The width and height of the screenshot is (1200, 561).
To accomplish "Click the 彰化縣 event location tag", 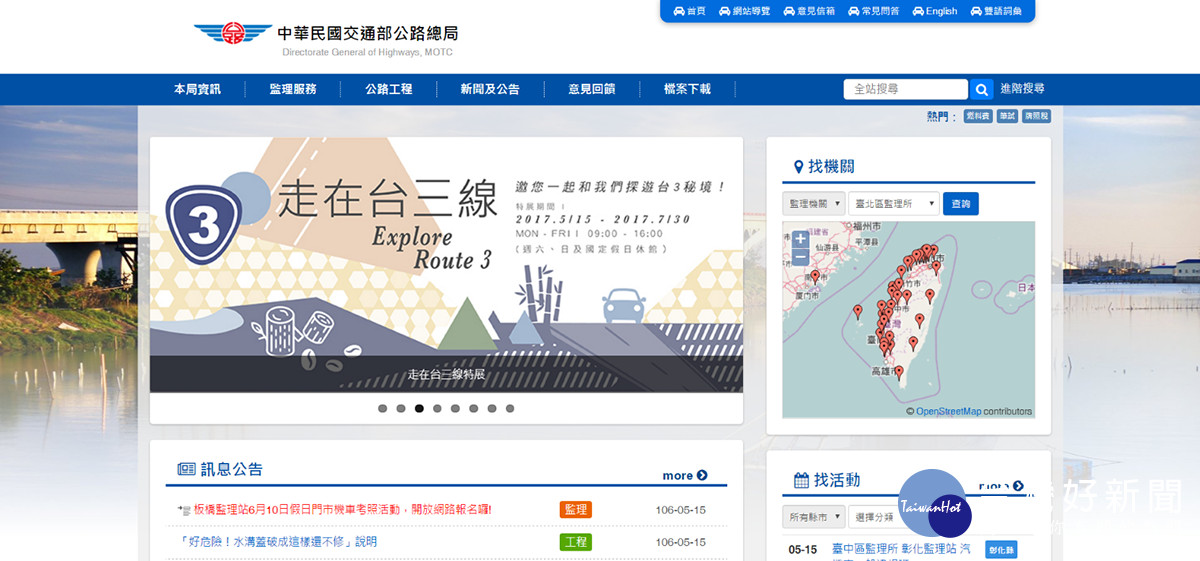I will [x=1001, y=549].
